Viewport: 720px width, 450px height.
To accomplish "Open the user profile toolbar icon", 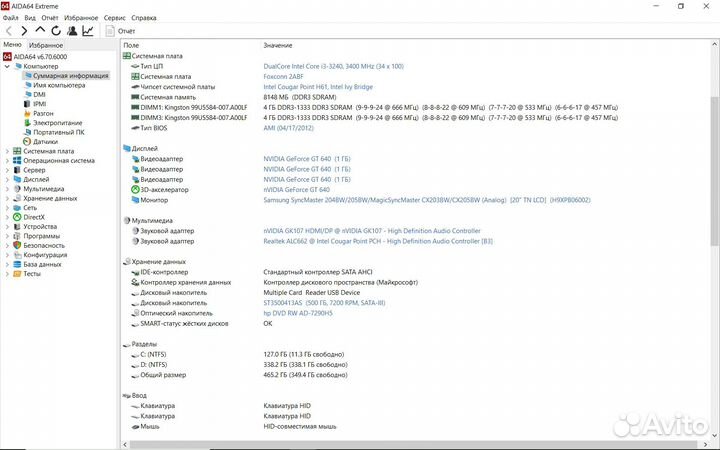I will 71,31.
